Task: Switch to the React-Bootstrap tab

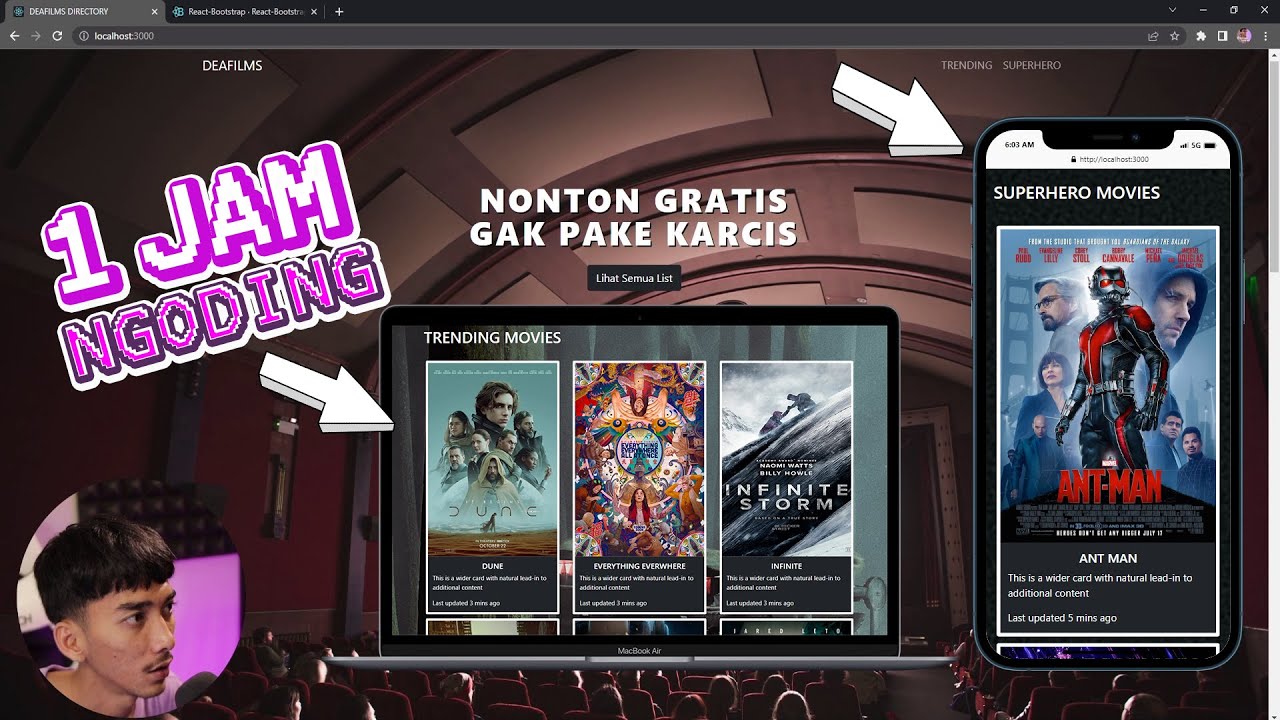Action: (245, 12)
